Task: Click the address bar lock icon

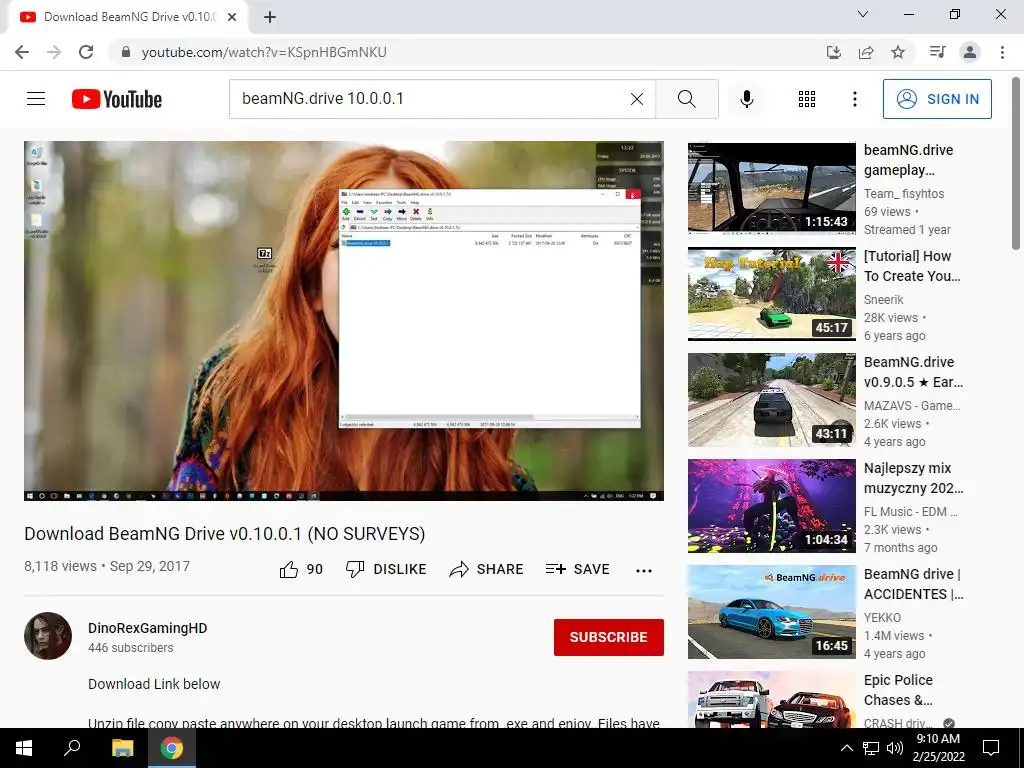Action: [126, 52]
